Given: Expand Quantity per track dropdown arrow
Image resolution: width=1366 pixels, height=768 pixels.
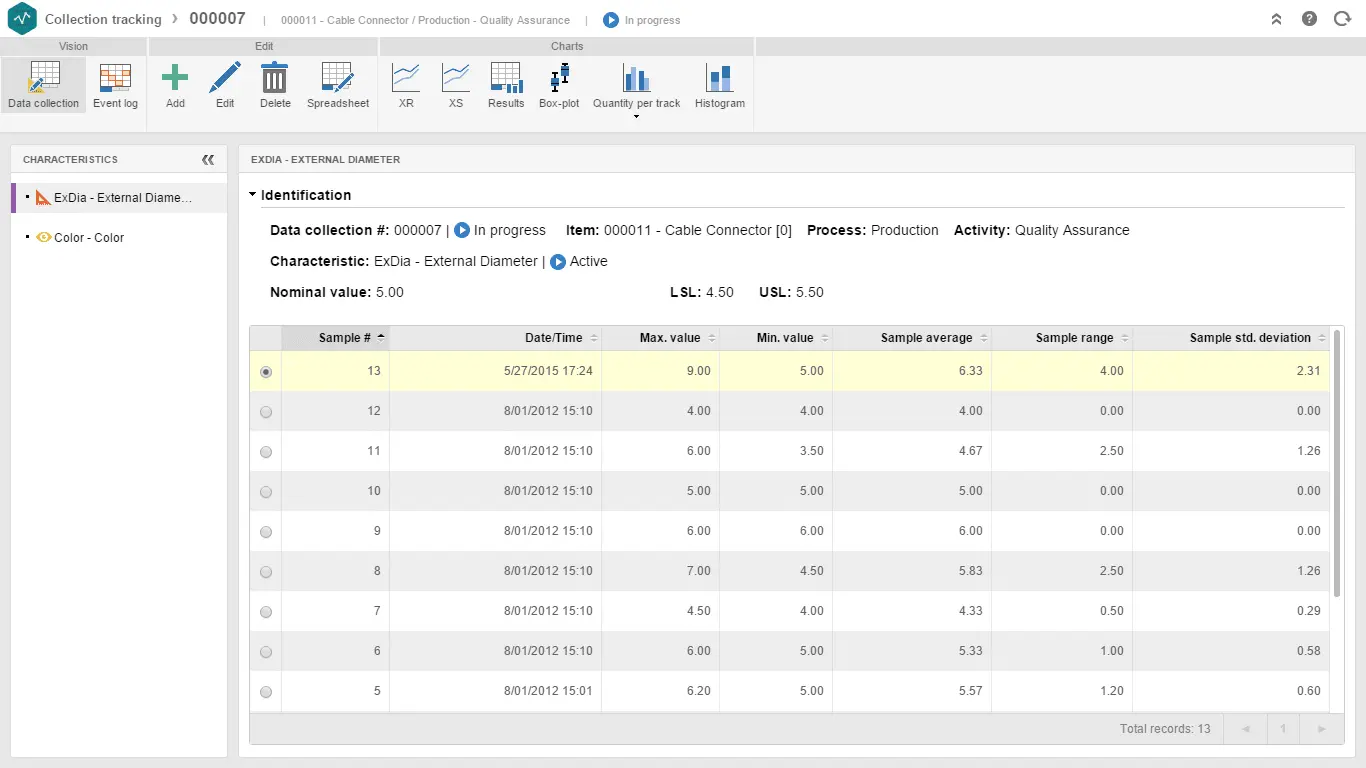Looking at the screenshot, I should (x=636, y=117).
